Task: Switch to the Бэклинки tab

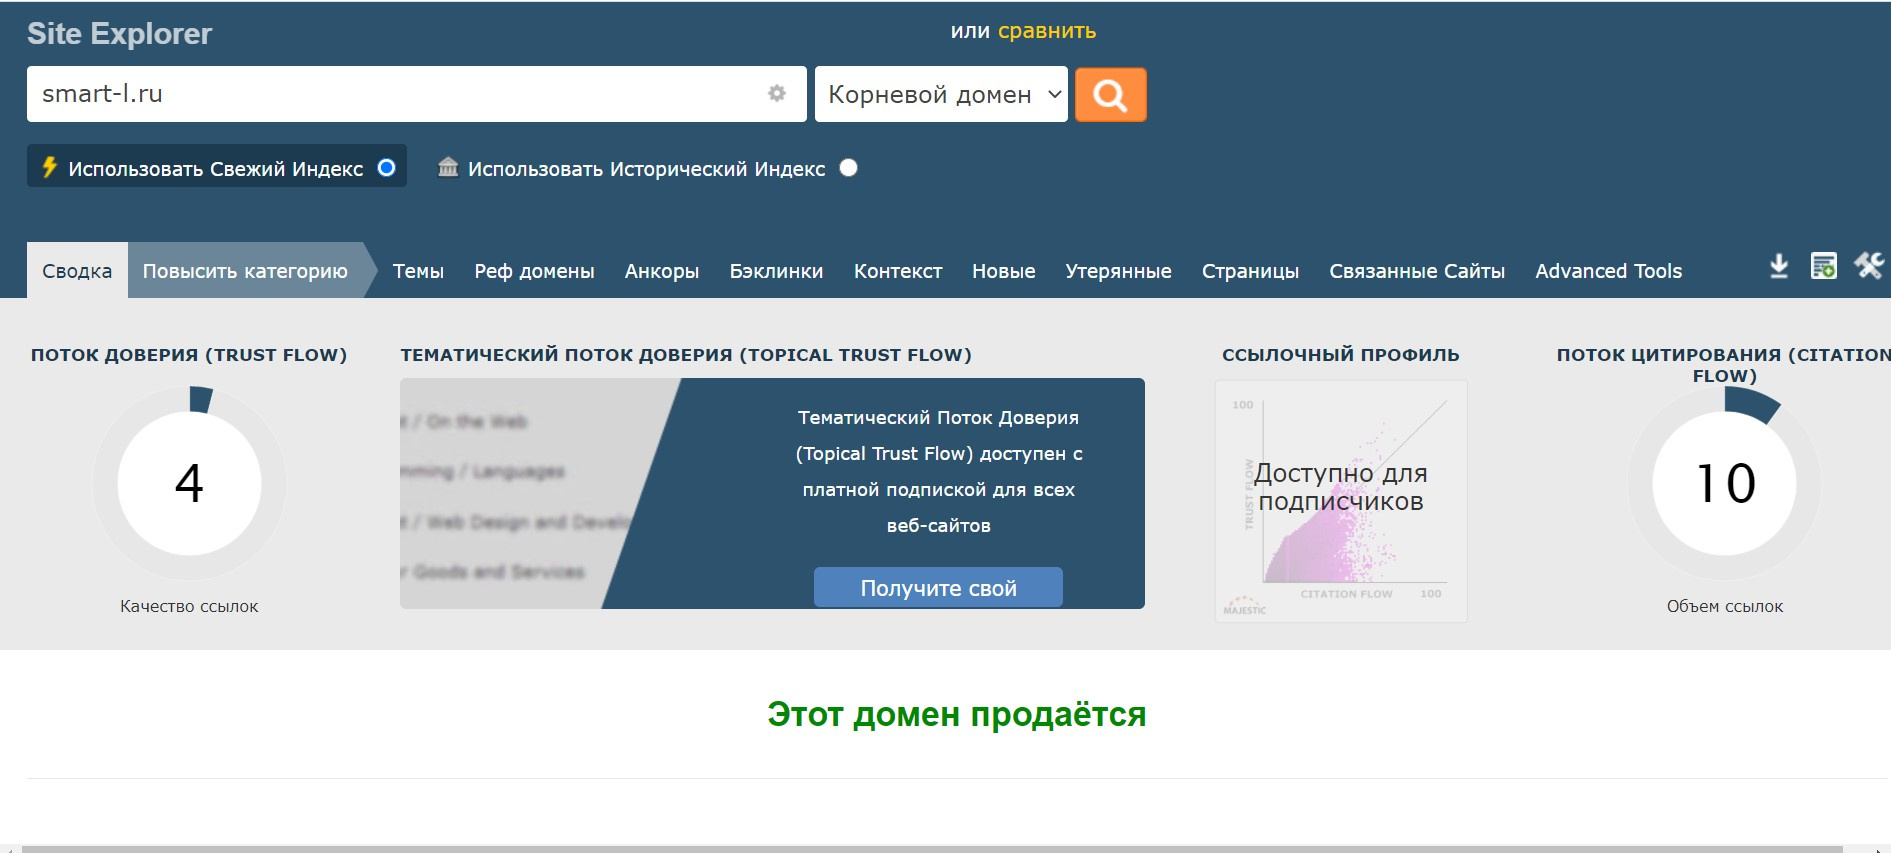Action: pos(776,271)
